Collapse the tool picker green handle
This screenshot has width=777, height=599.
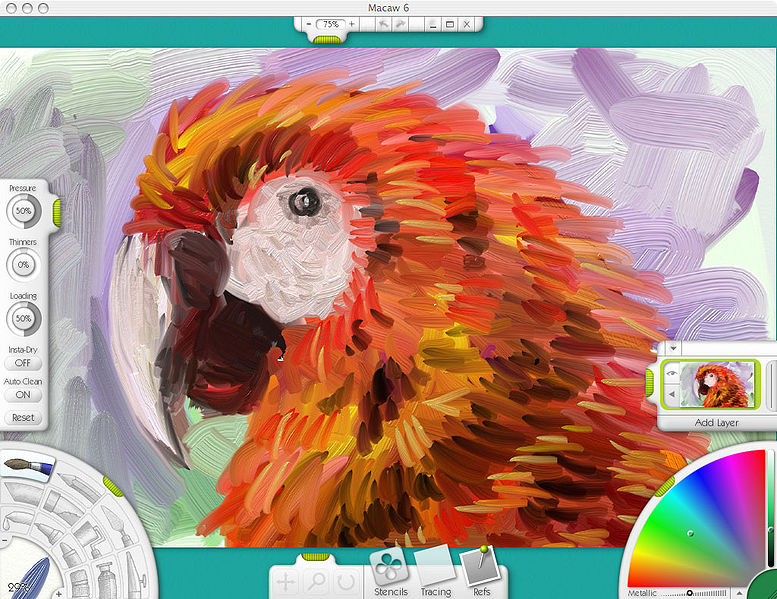pos(113,487)
